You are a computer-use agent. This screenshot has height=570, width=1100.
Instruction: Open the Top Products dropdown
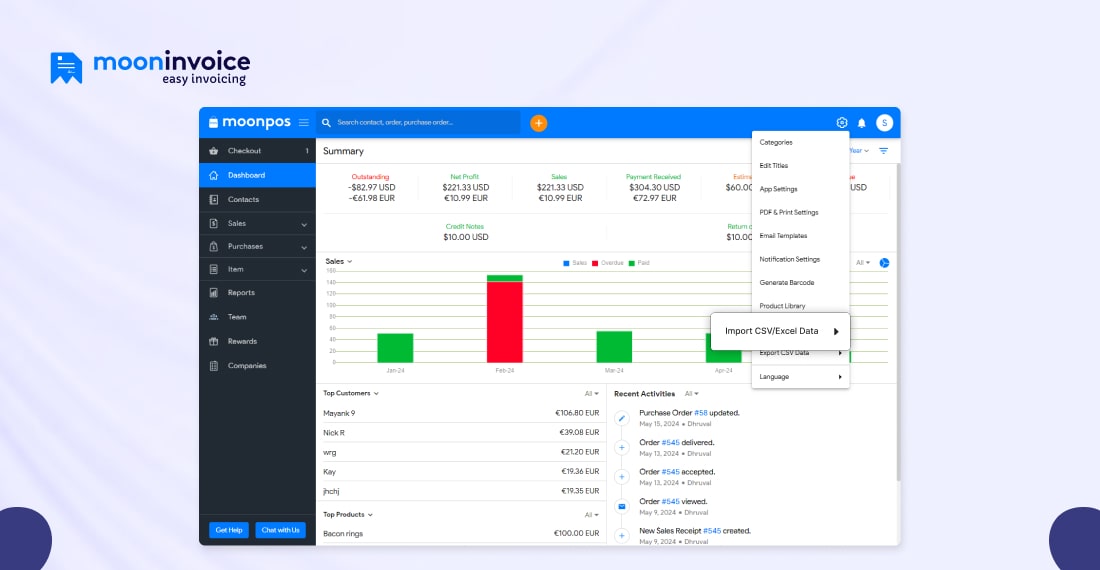[348, 515]
